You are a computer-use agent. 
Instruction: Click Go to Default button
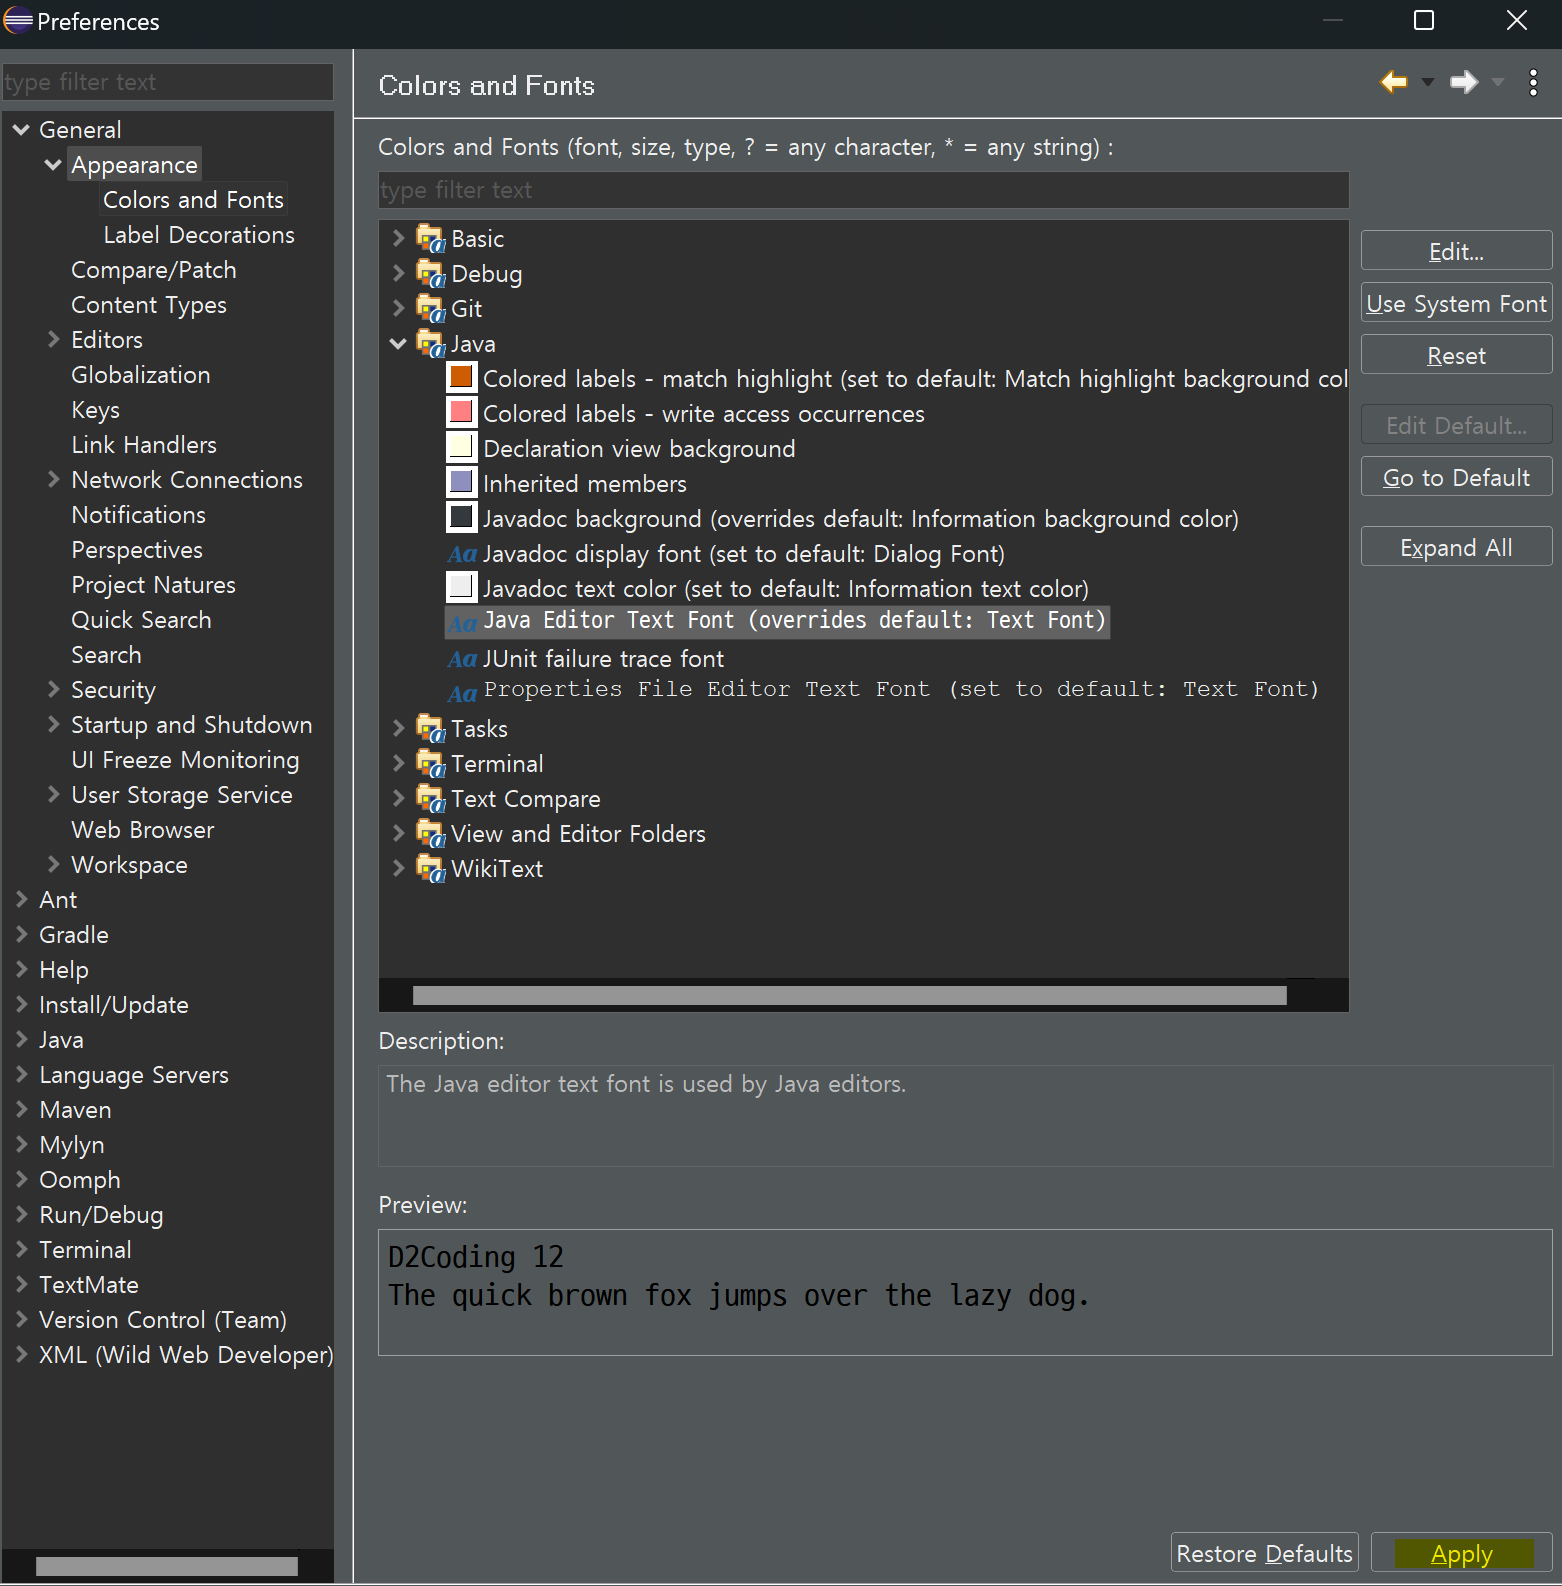(1456, 477)
